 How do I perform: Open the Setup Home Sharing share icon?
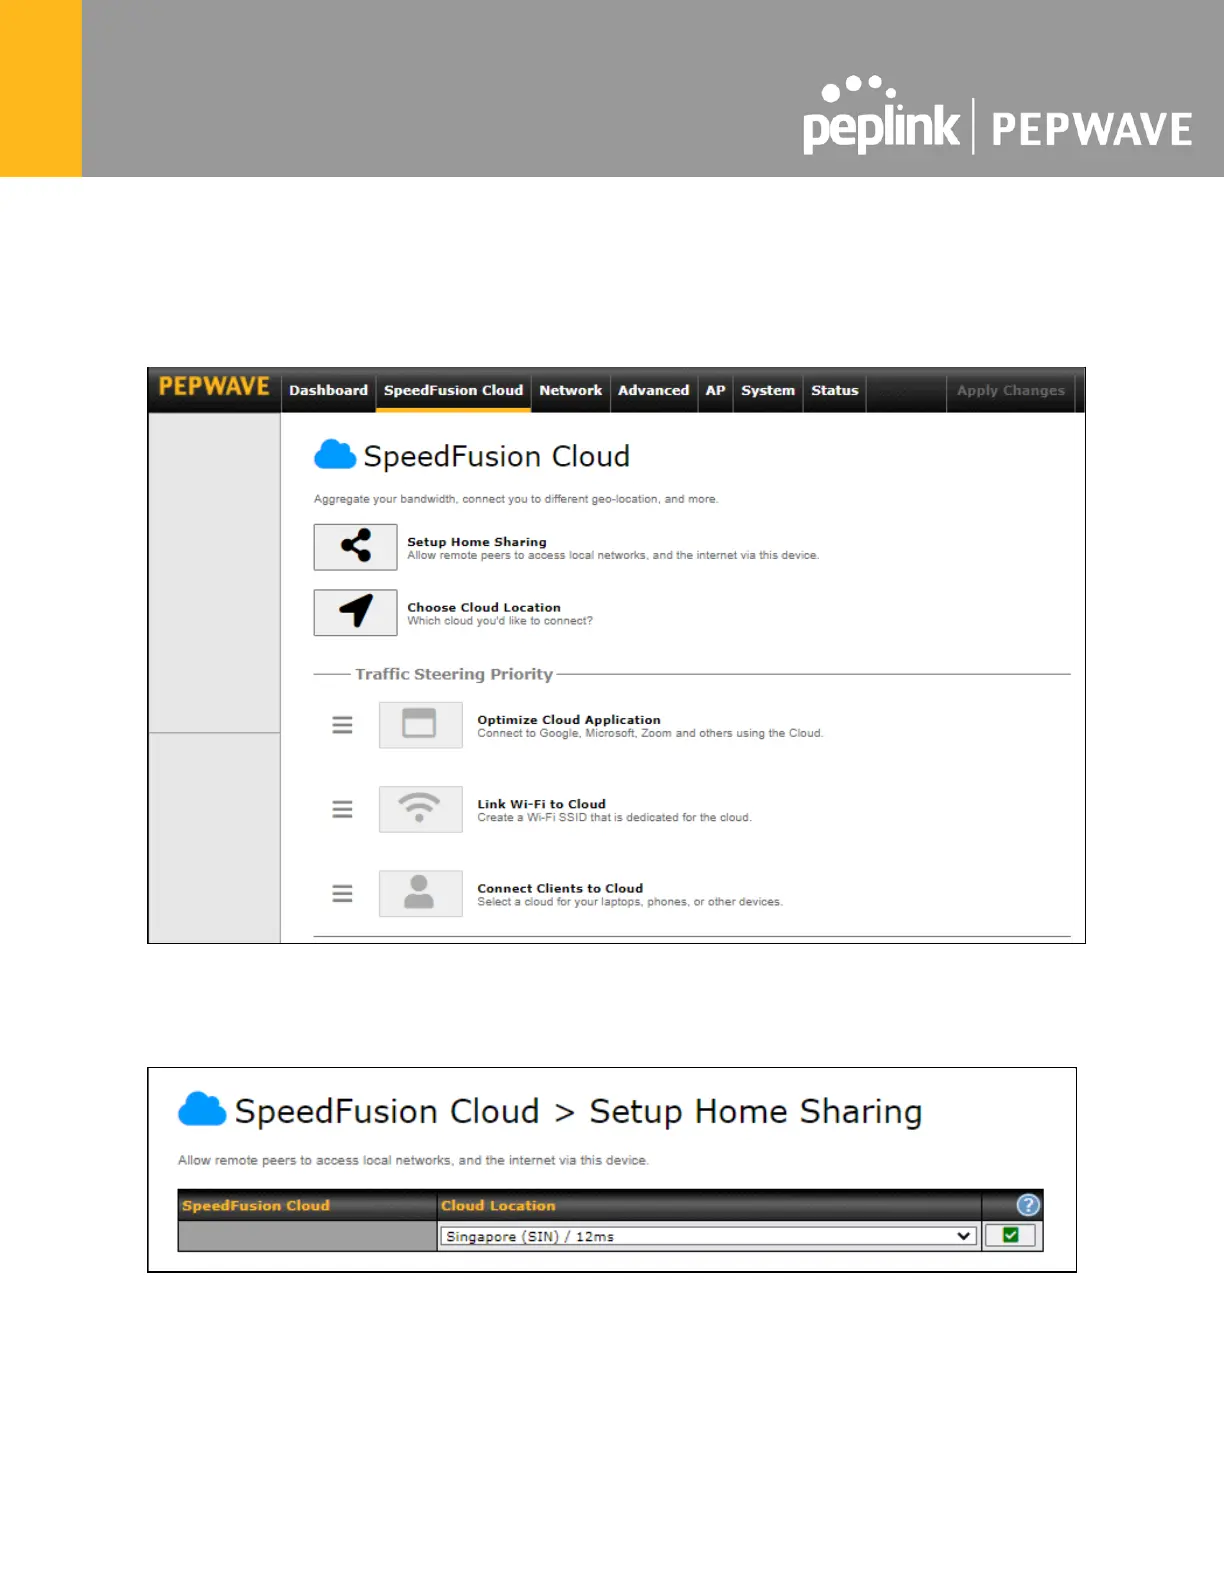[x=355, y=547]
